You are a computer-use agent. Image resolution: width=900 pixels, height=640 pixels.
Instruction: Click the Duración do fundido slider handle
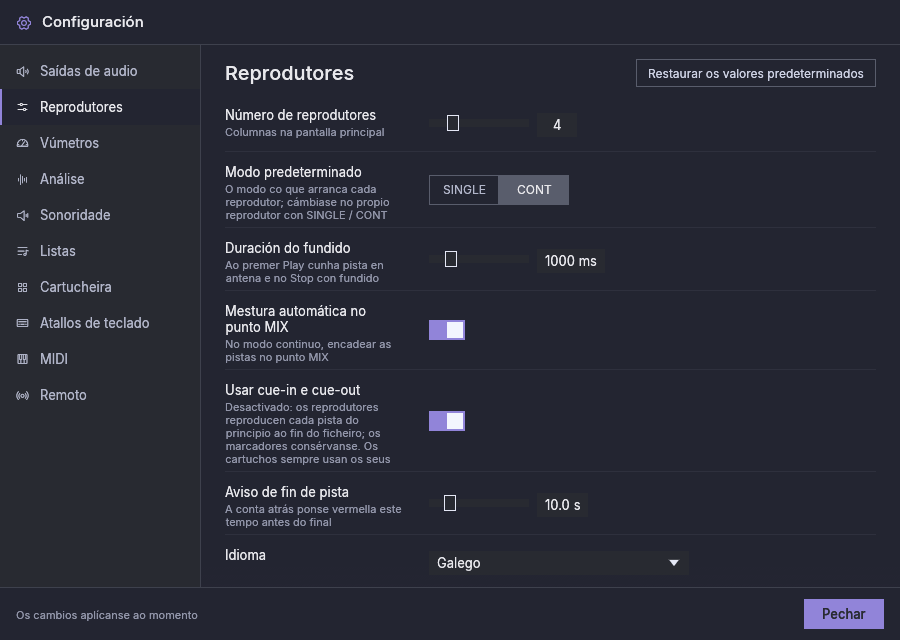pyautogui.click(x=451, y=259)
